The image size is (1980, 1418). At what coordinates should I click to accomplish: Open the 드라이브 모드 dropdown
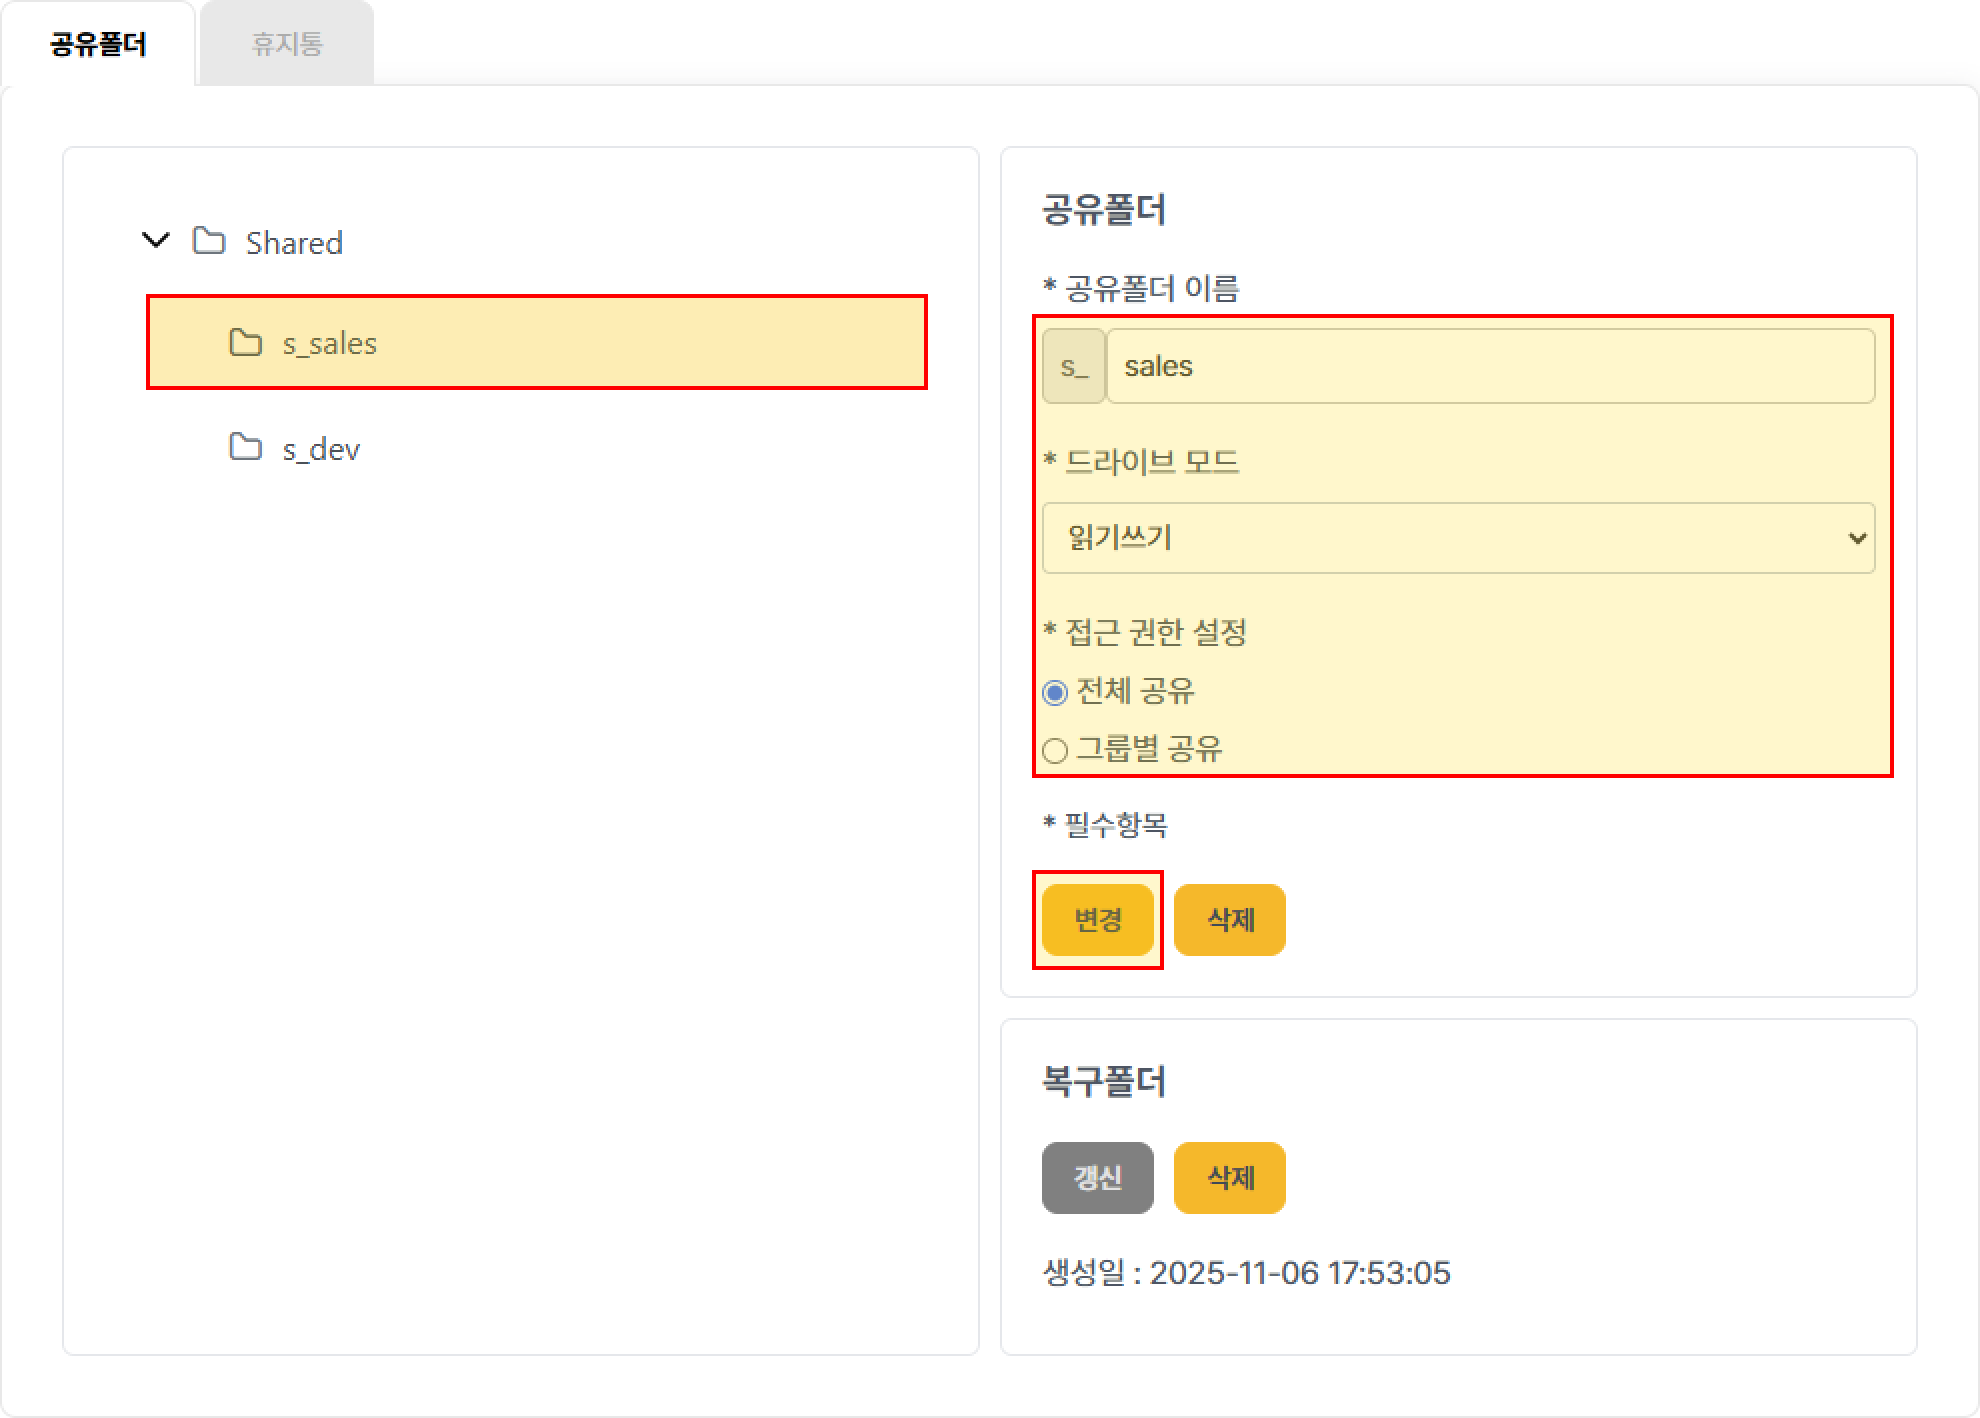click(1457, 538)
